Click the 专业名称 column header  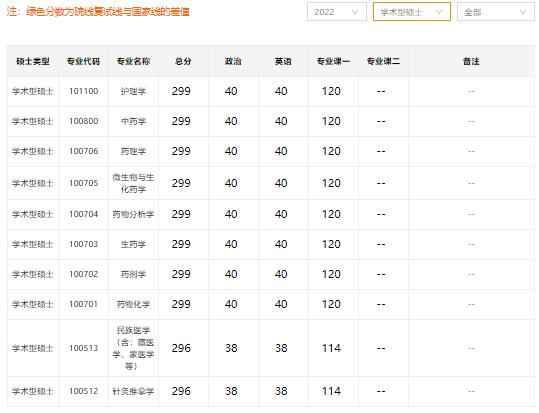pos(133,61)
